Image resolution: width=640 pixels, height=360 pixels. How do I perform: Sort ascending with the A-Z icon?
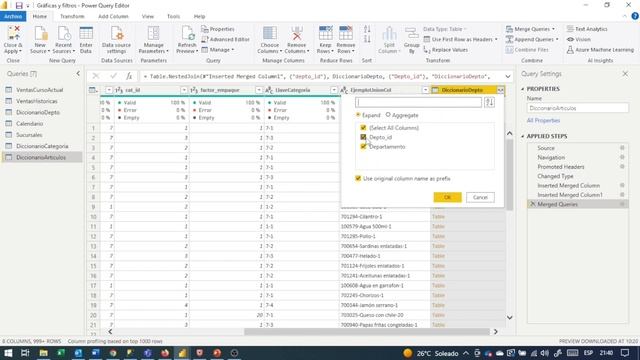click(367, 29)
